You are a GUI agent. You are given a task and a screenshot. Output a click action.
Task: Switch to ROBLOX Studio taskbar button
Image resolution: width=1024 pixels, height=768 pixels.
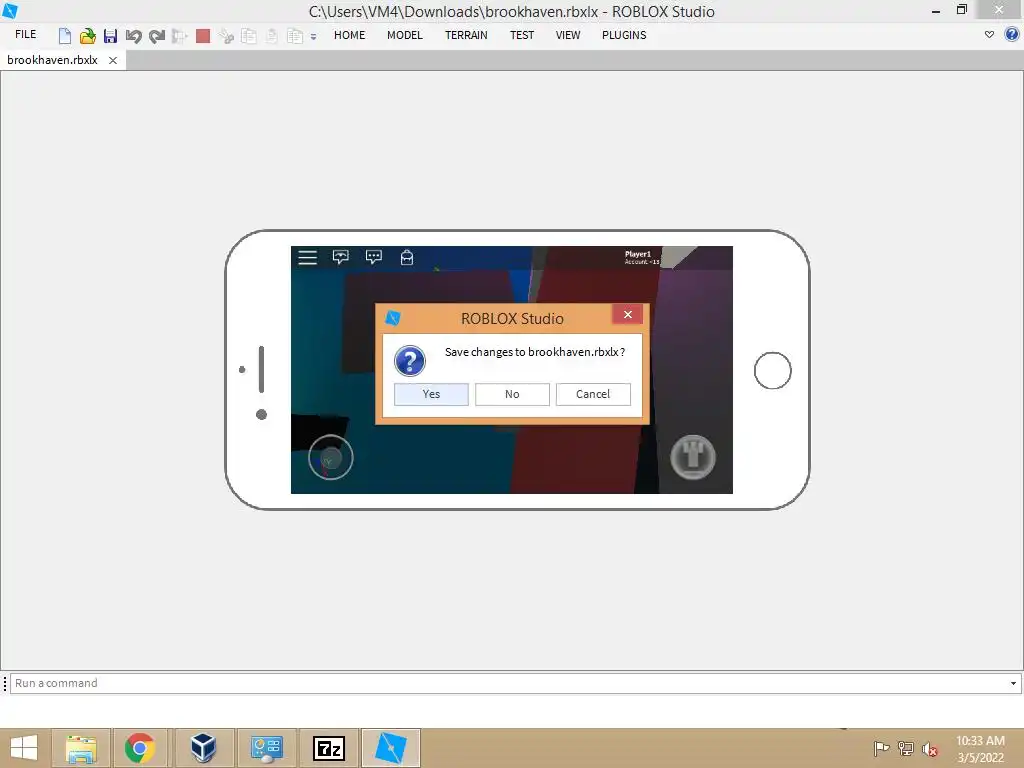[x=391, y=748]
